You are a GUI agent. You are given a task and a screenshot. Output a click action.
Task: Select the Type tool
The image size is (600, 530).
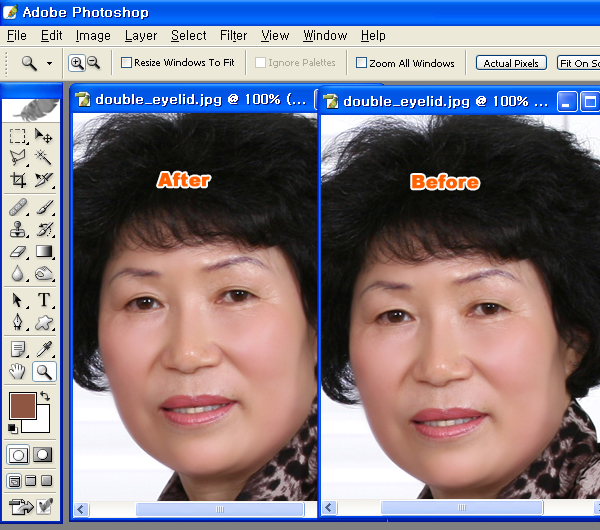[x=43, y=300]
